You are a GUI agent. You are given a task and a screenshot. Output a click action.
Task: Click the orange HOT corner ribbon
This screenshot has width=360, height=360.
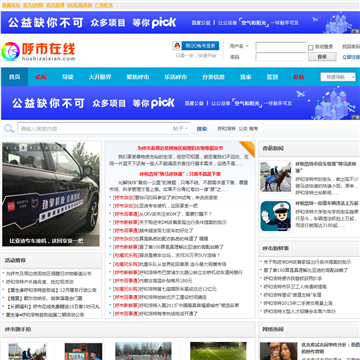pyautogui.click(x=248, y=148)
